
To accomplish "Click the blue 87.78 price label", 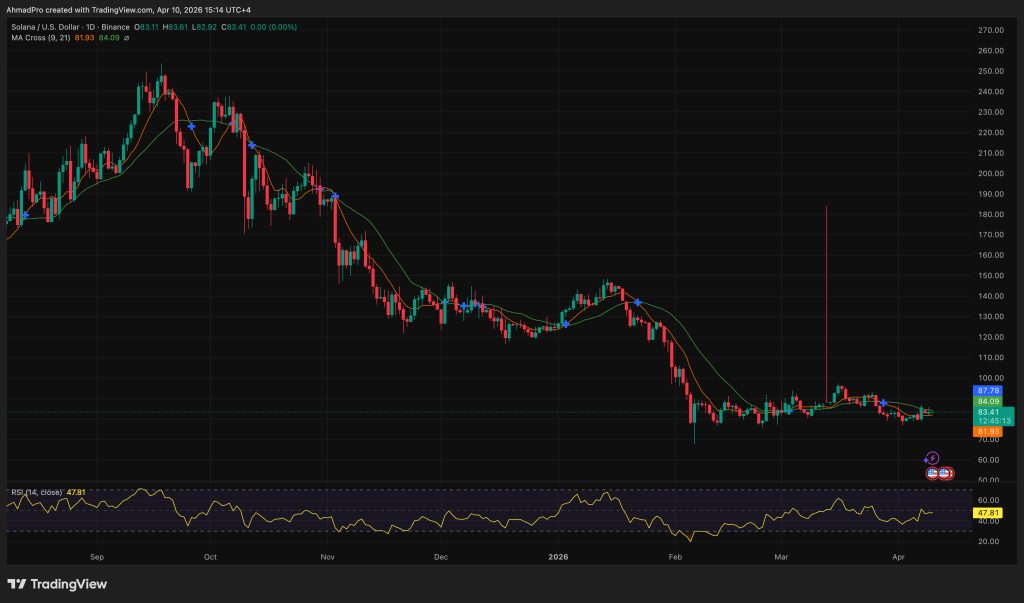I will pyautogui.click(x=988, y=390).
